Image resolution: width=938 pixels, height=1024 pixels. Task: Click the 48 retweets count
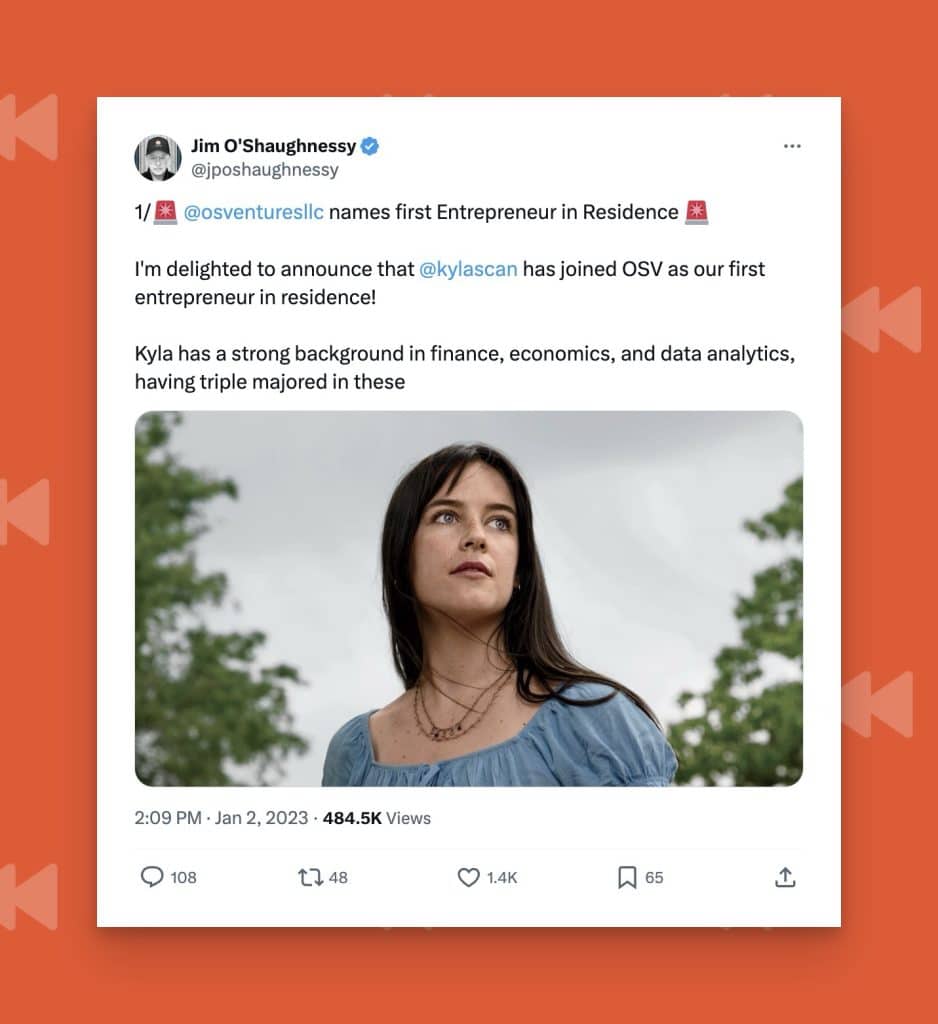[338, 878]
